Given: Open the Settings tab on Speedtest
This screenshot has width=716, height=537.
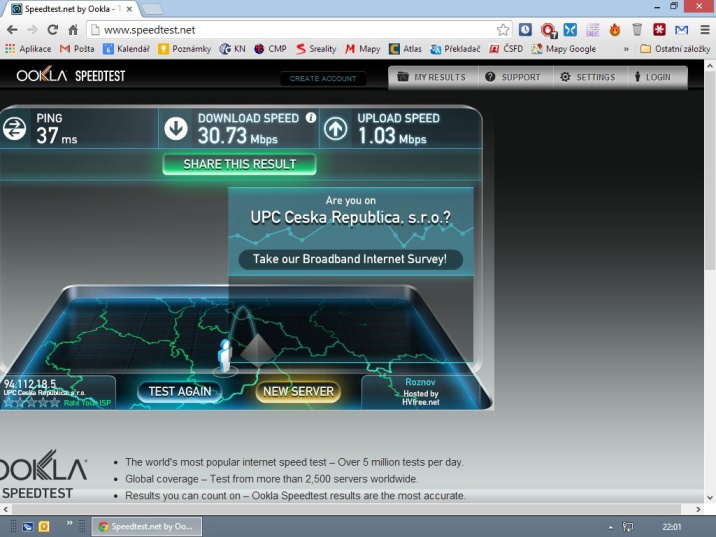Looking at the screenshot, I should (x=587, y=77).
